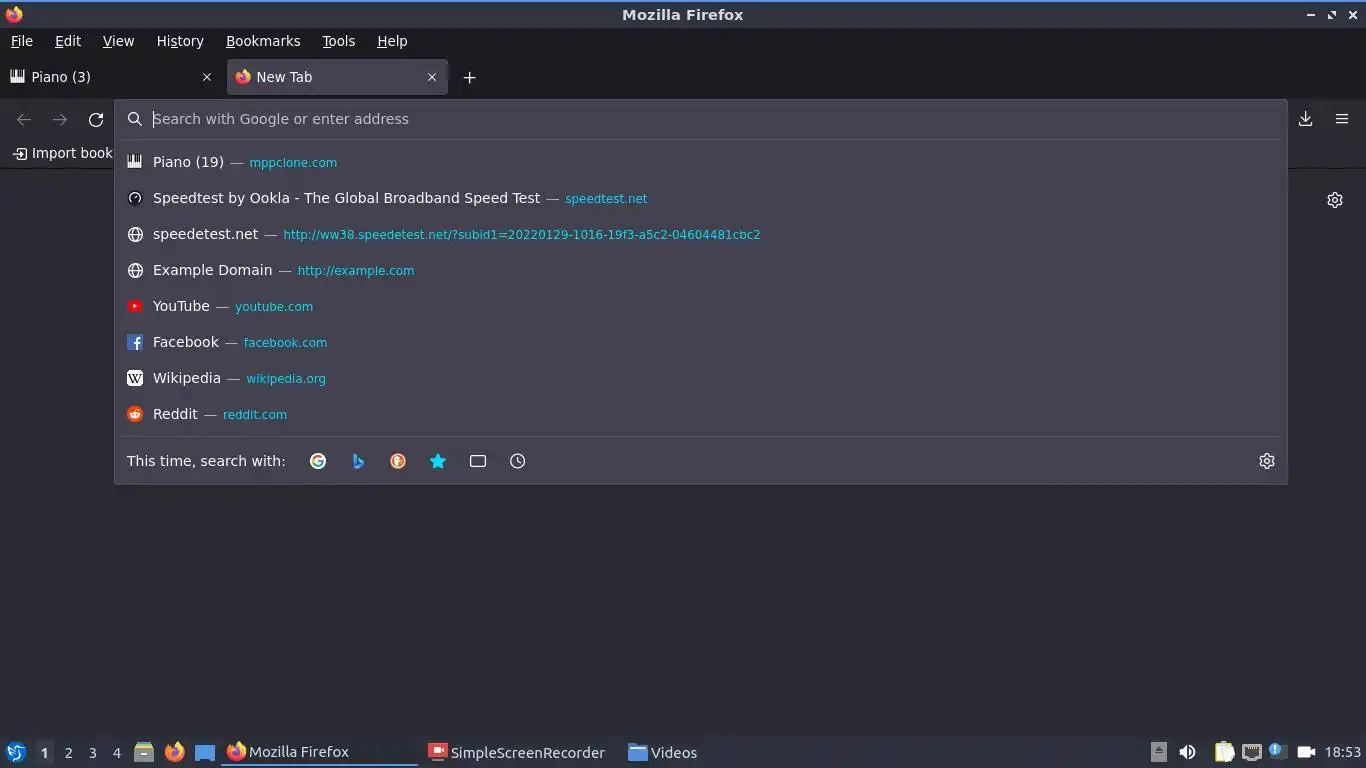Switch to the Piano (3) tab

point(110,77)
